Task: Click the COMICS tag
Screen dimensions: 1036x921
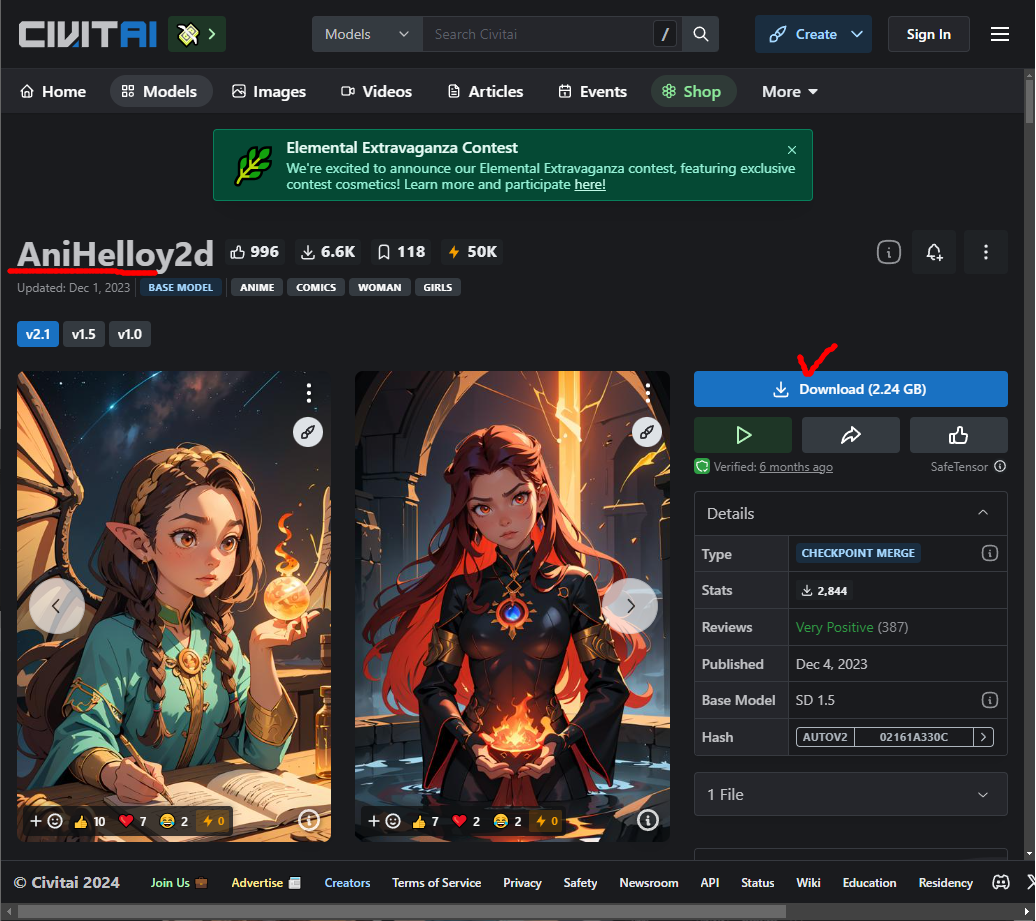Action: [x=316, y=287]
